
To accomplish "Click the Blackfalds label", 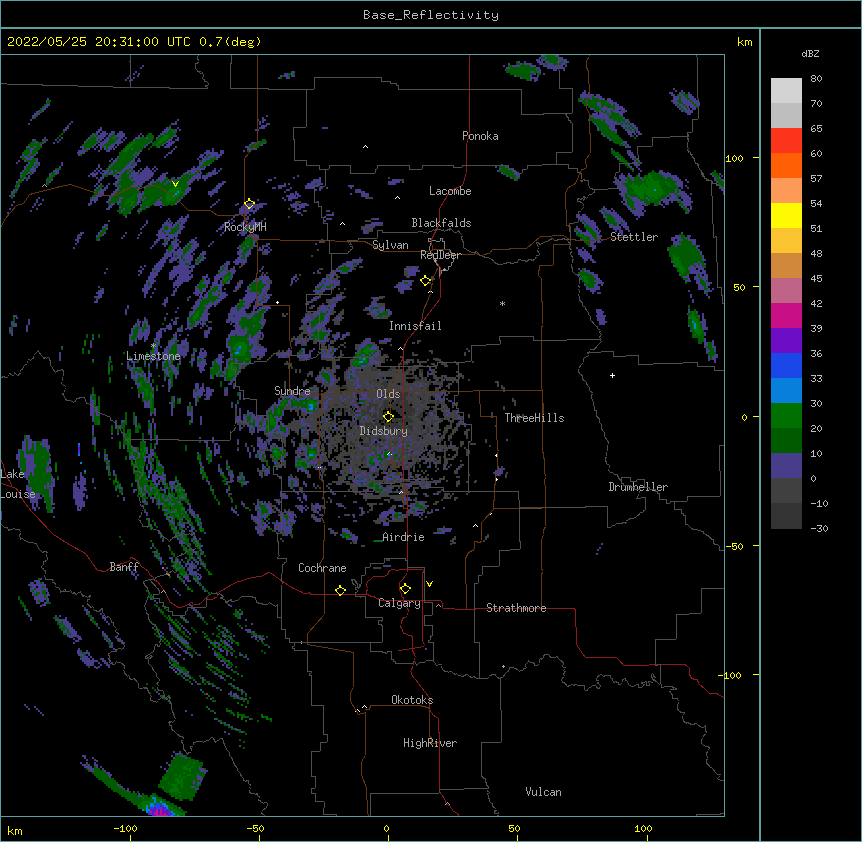I will click(x=441, y=223).
